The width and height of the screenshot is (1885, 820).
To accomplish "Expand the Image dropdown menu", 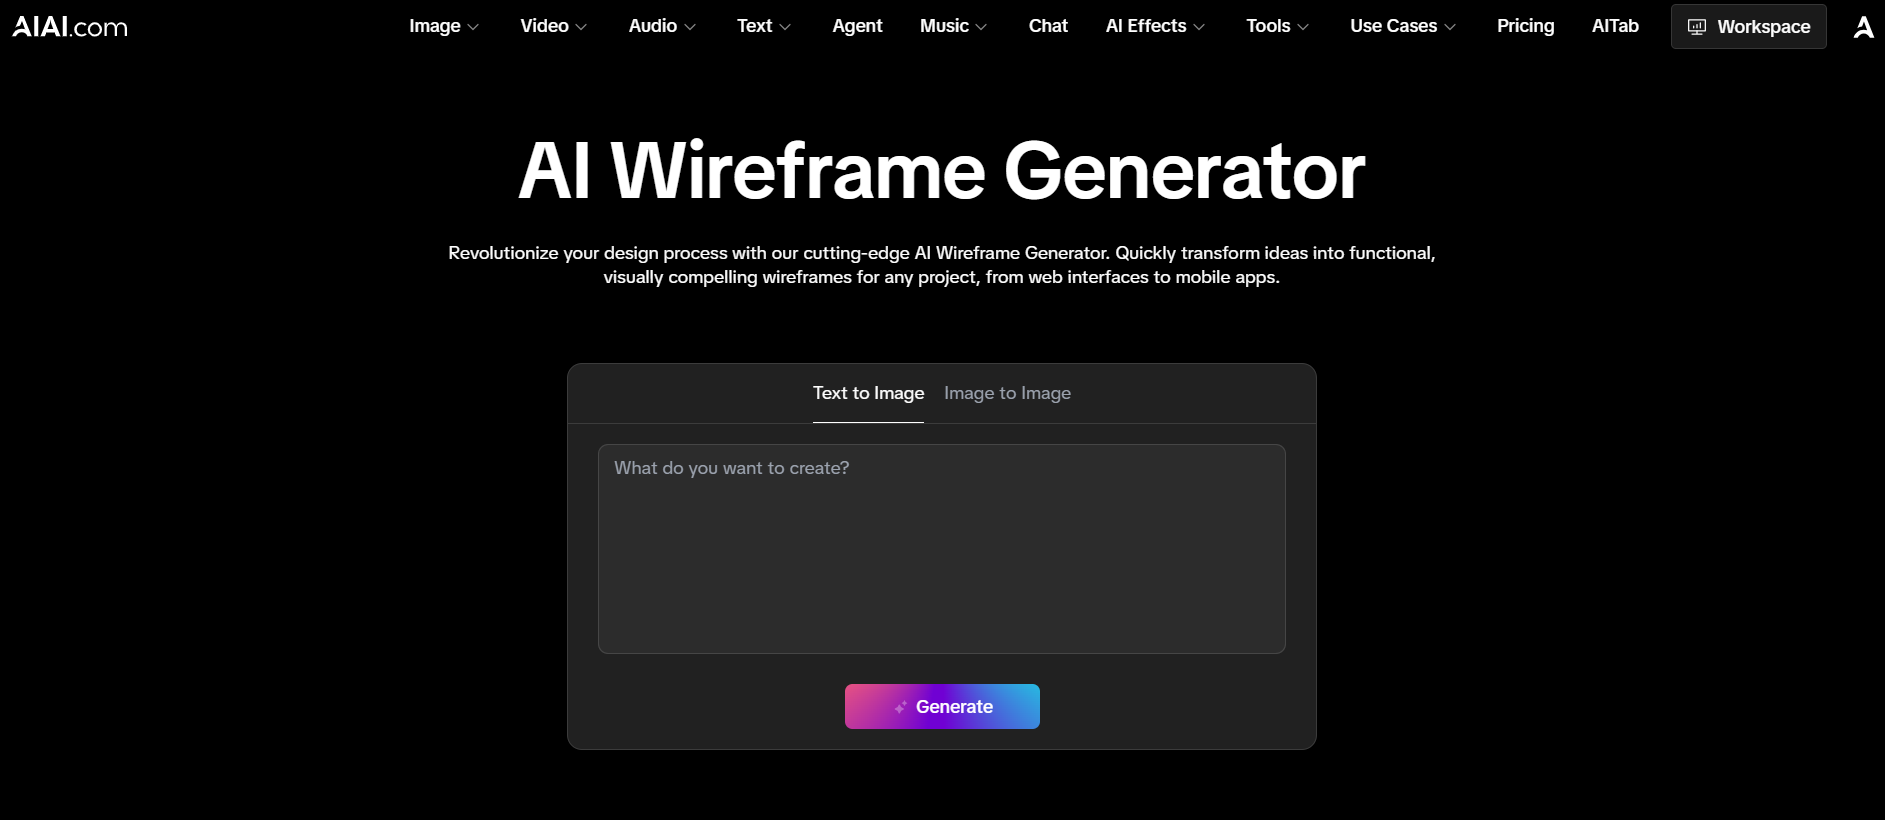I will [444, 26].
